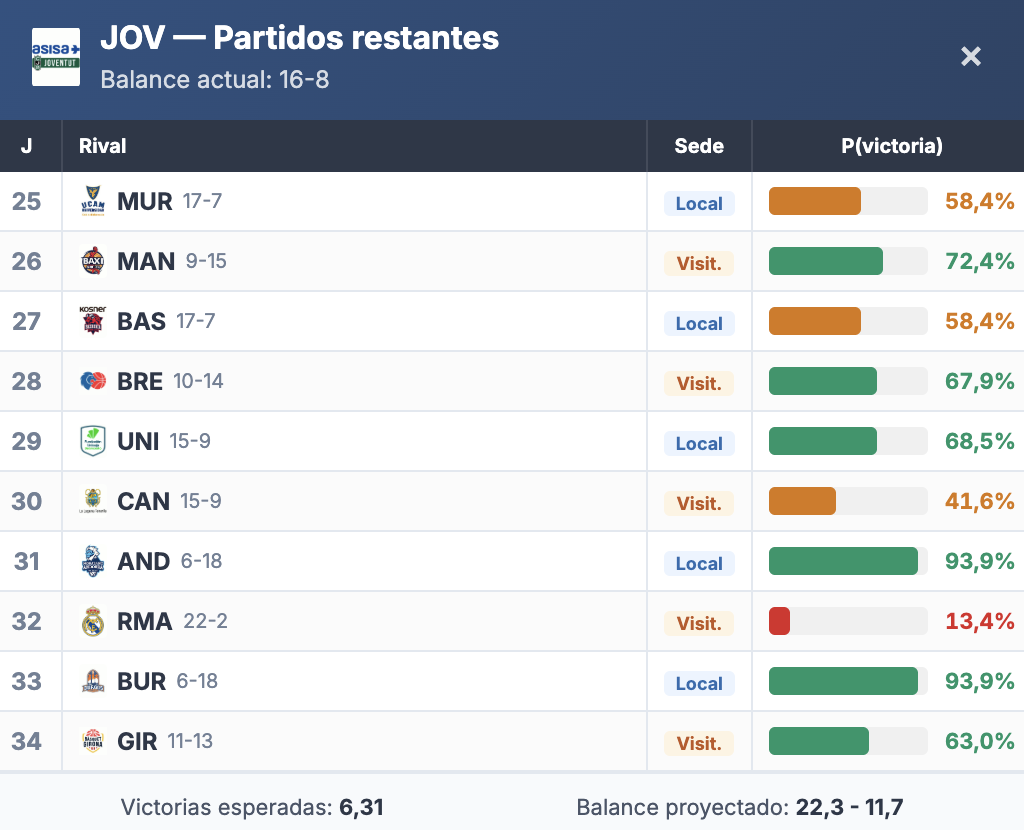Click the Rival column header
The image size is (1024, 830).
pyautogui.click(x=103, y=146)
